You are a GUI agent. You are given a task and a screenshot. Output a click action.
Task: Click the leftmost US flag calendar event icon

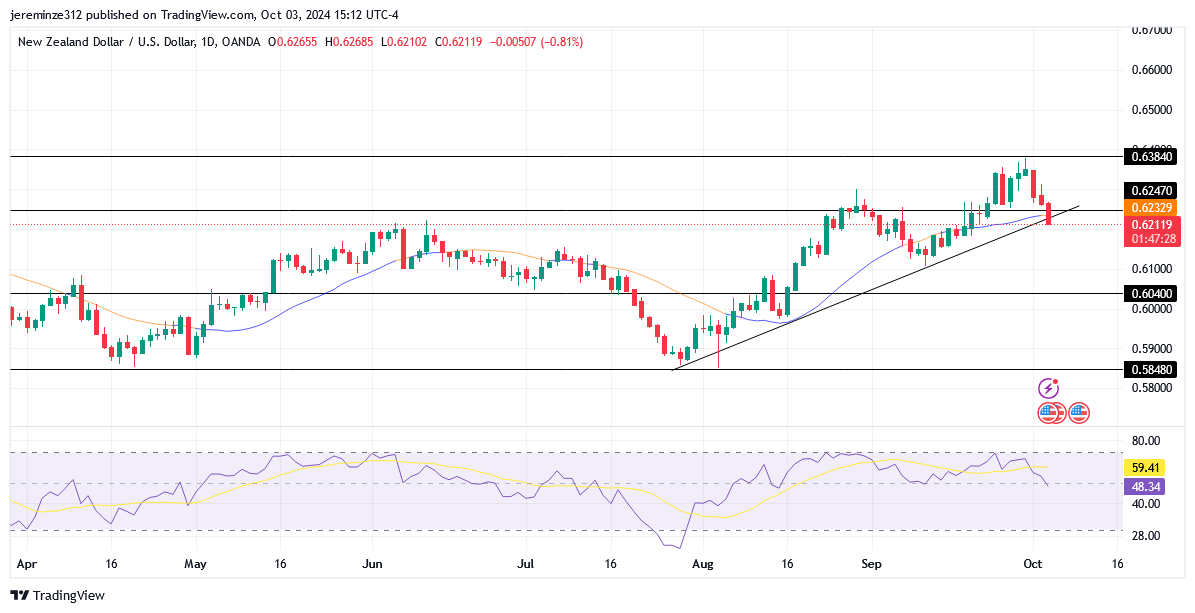(x=1046, y=413)
